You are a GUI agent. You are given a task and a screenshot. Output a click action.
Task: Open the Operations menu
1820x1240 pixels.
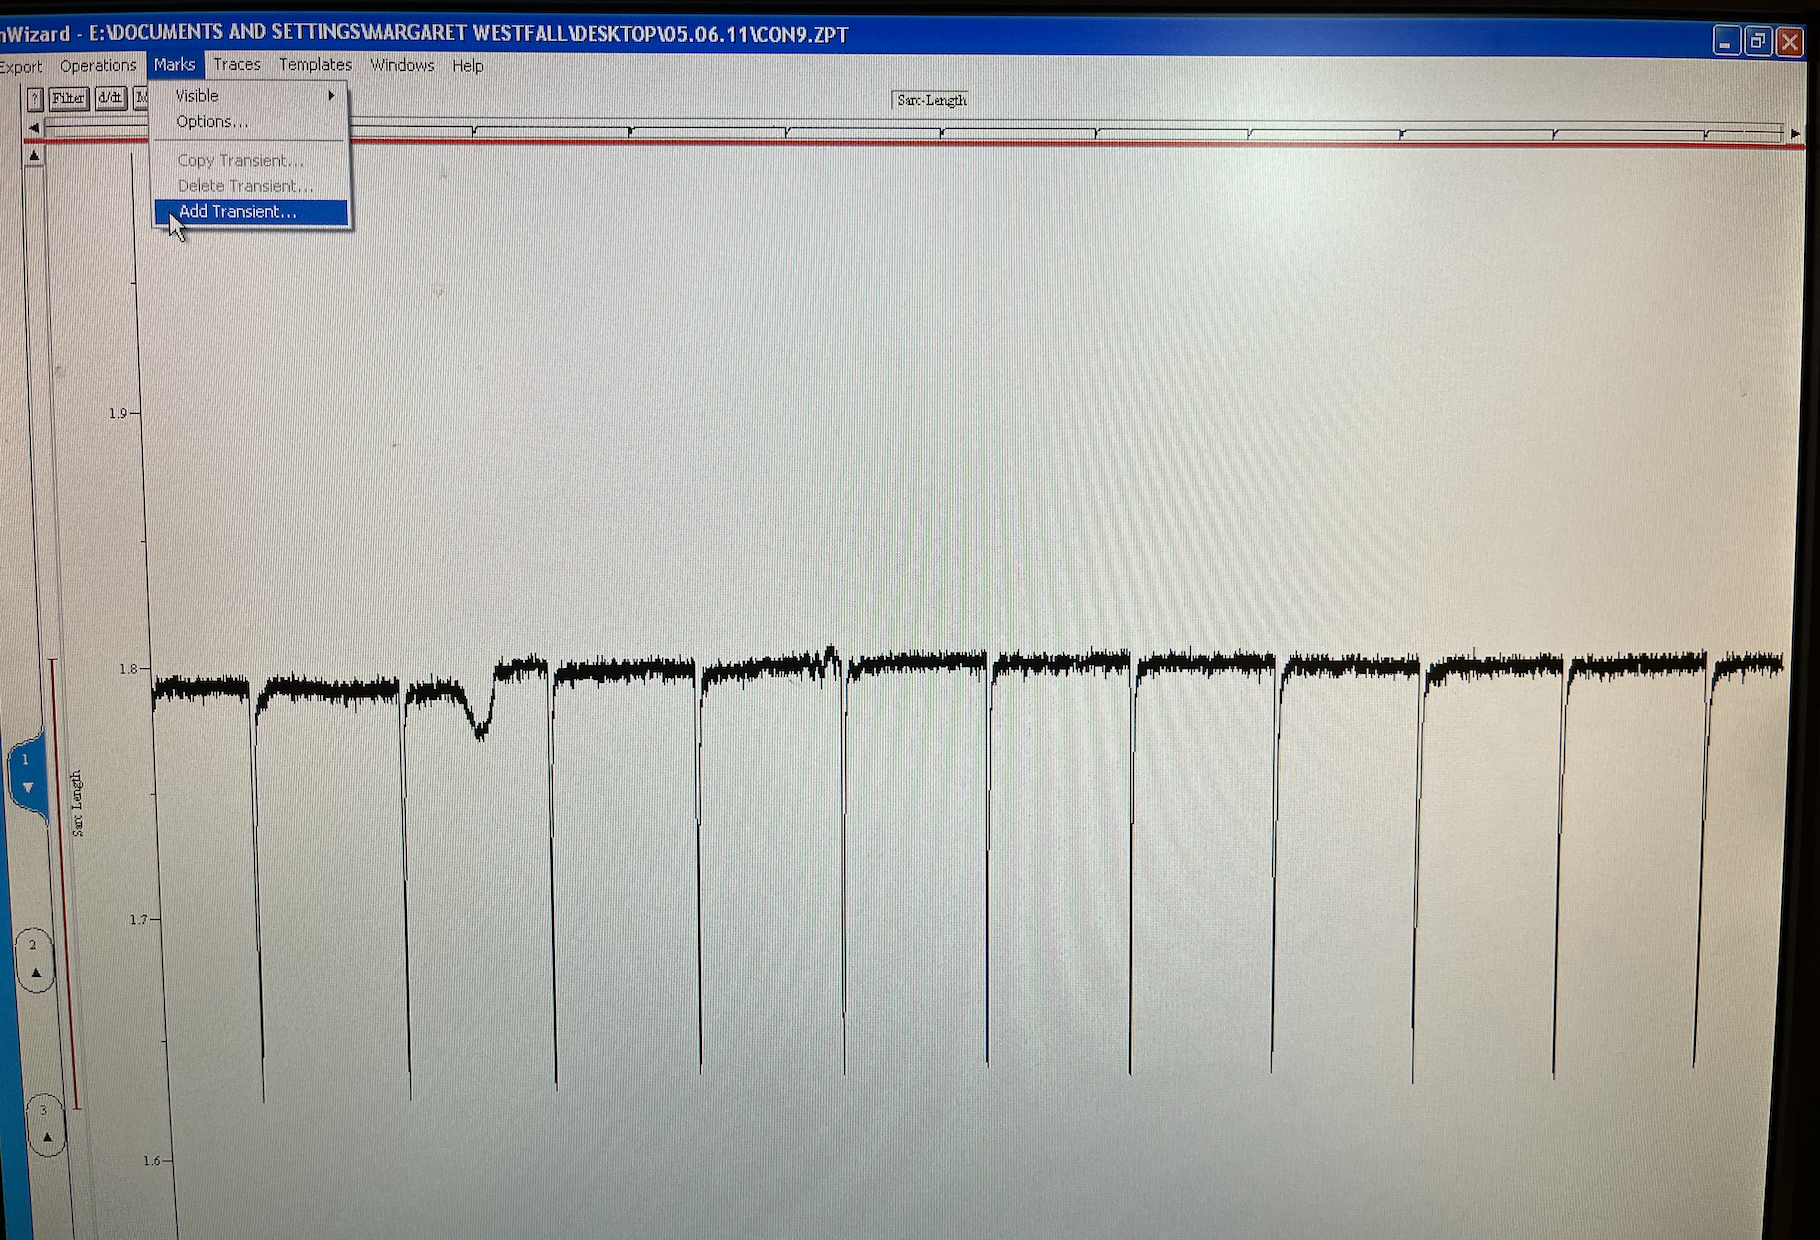pos(98,66)
